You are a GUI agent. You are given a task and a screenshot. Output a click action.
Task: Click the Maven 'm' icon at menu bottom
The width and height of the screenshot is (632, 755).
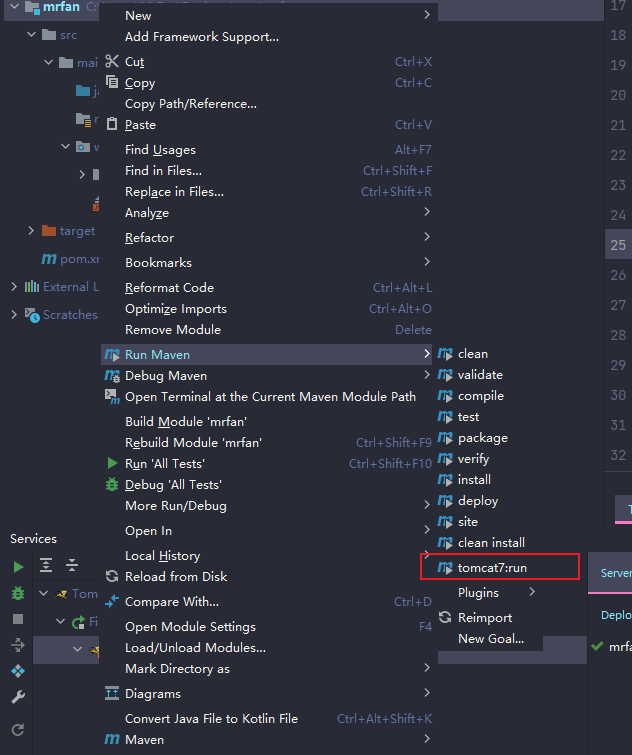coord(112,739)
